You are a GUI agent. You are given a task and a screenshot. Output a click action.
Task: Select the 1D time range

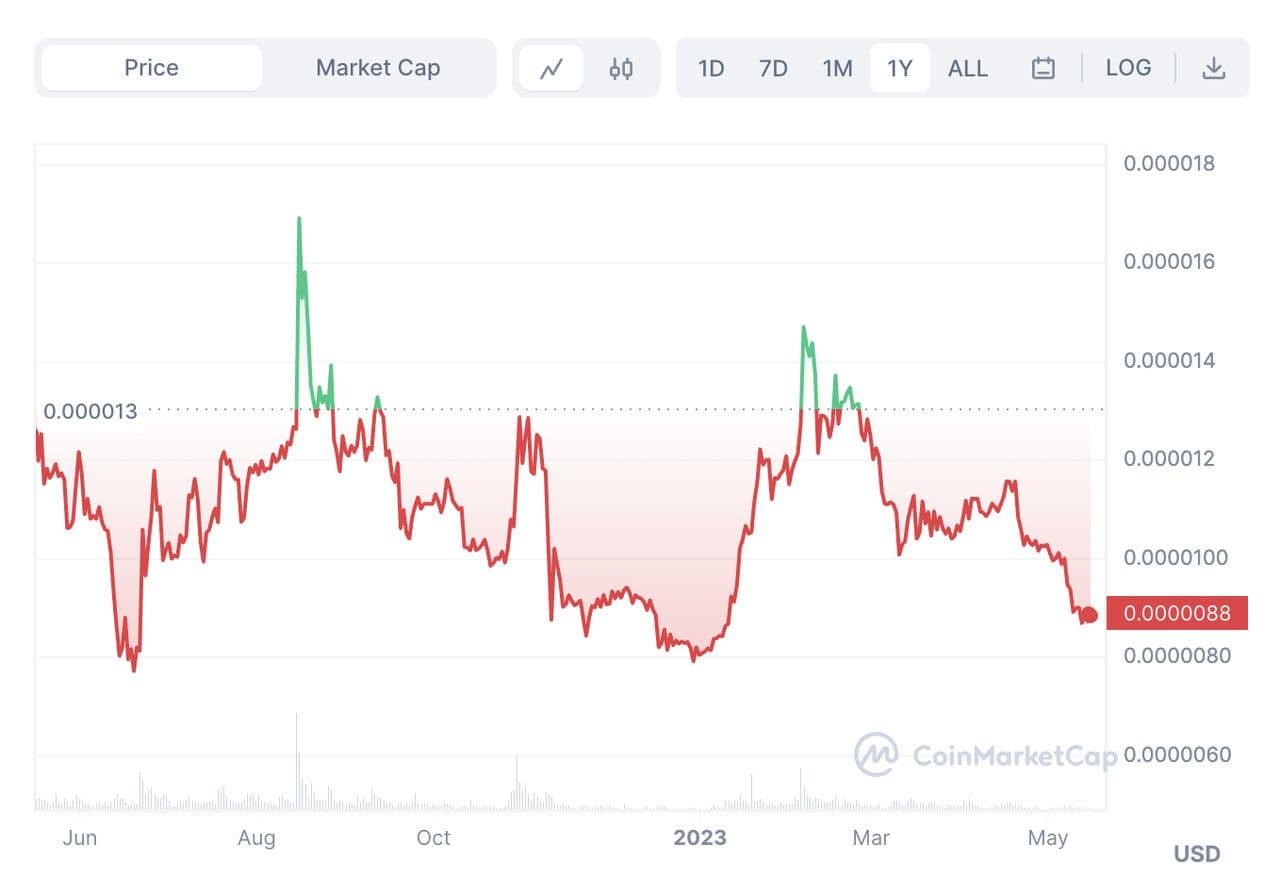[x=711, y=68]
